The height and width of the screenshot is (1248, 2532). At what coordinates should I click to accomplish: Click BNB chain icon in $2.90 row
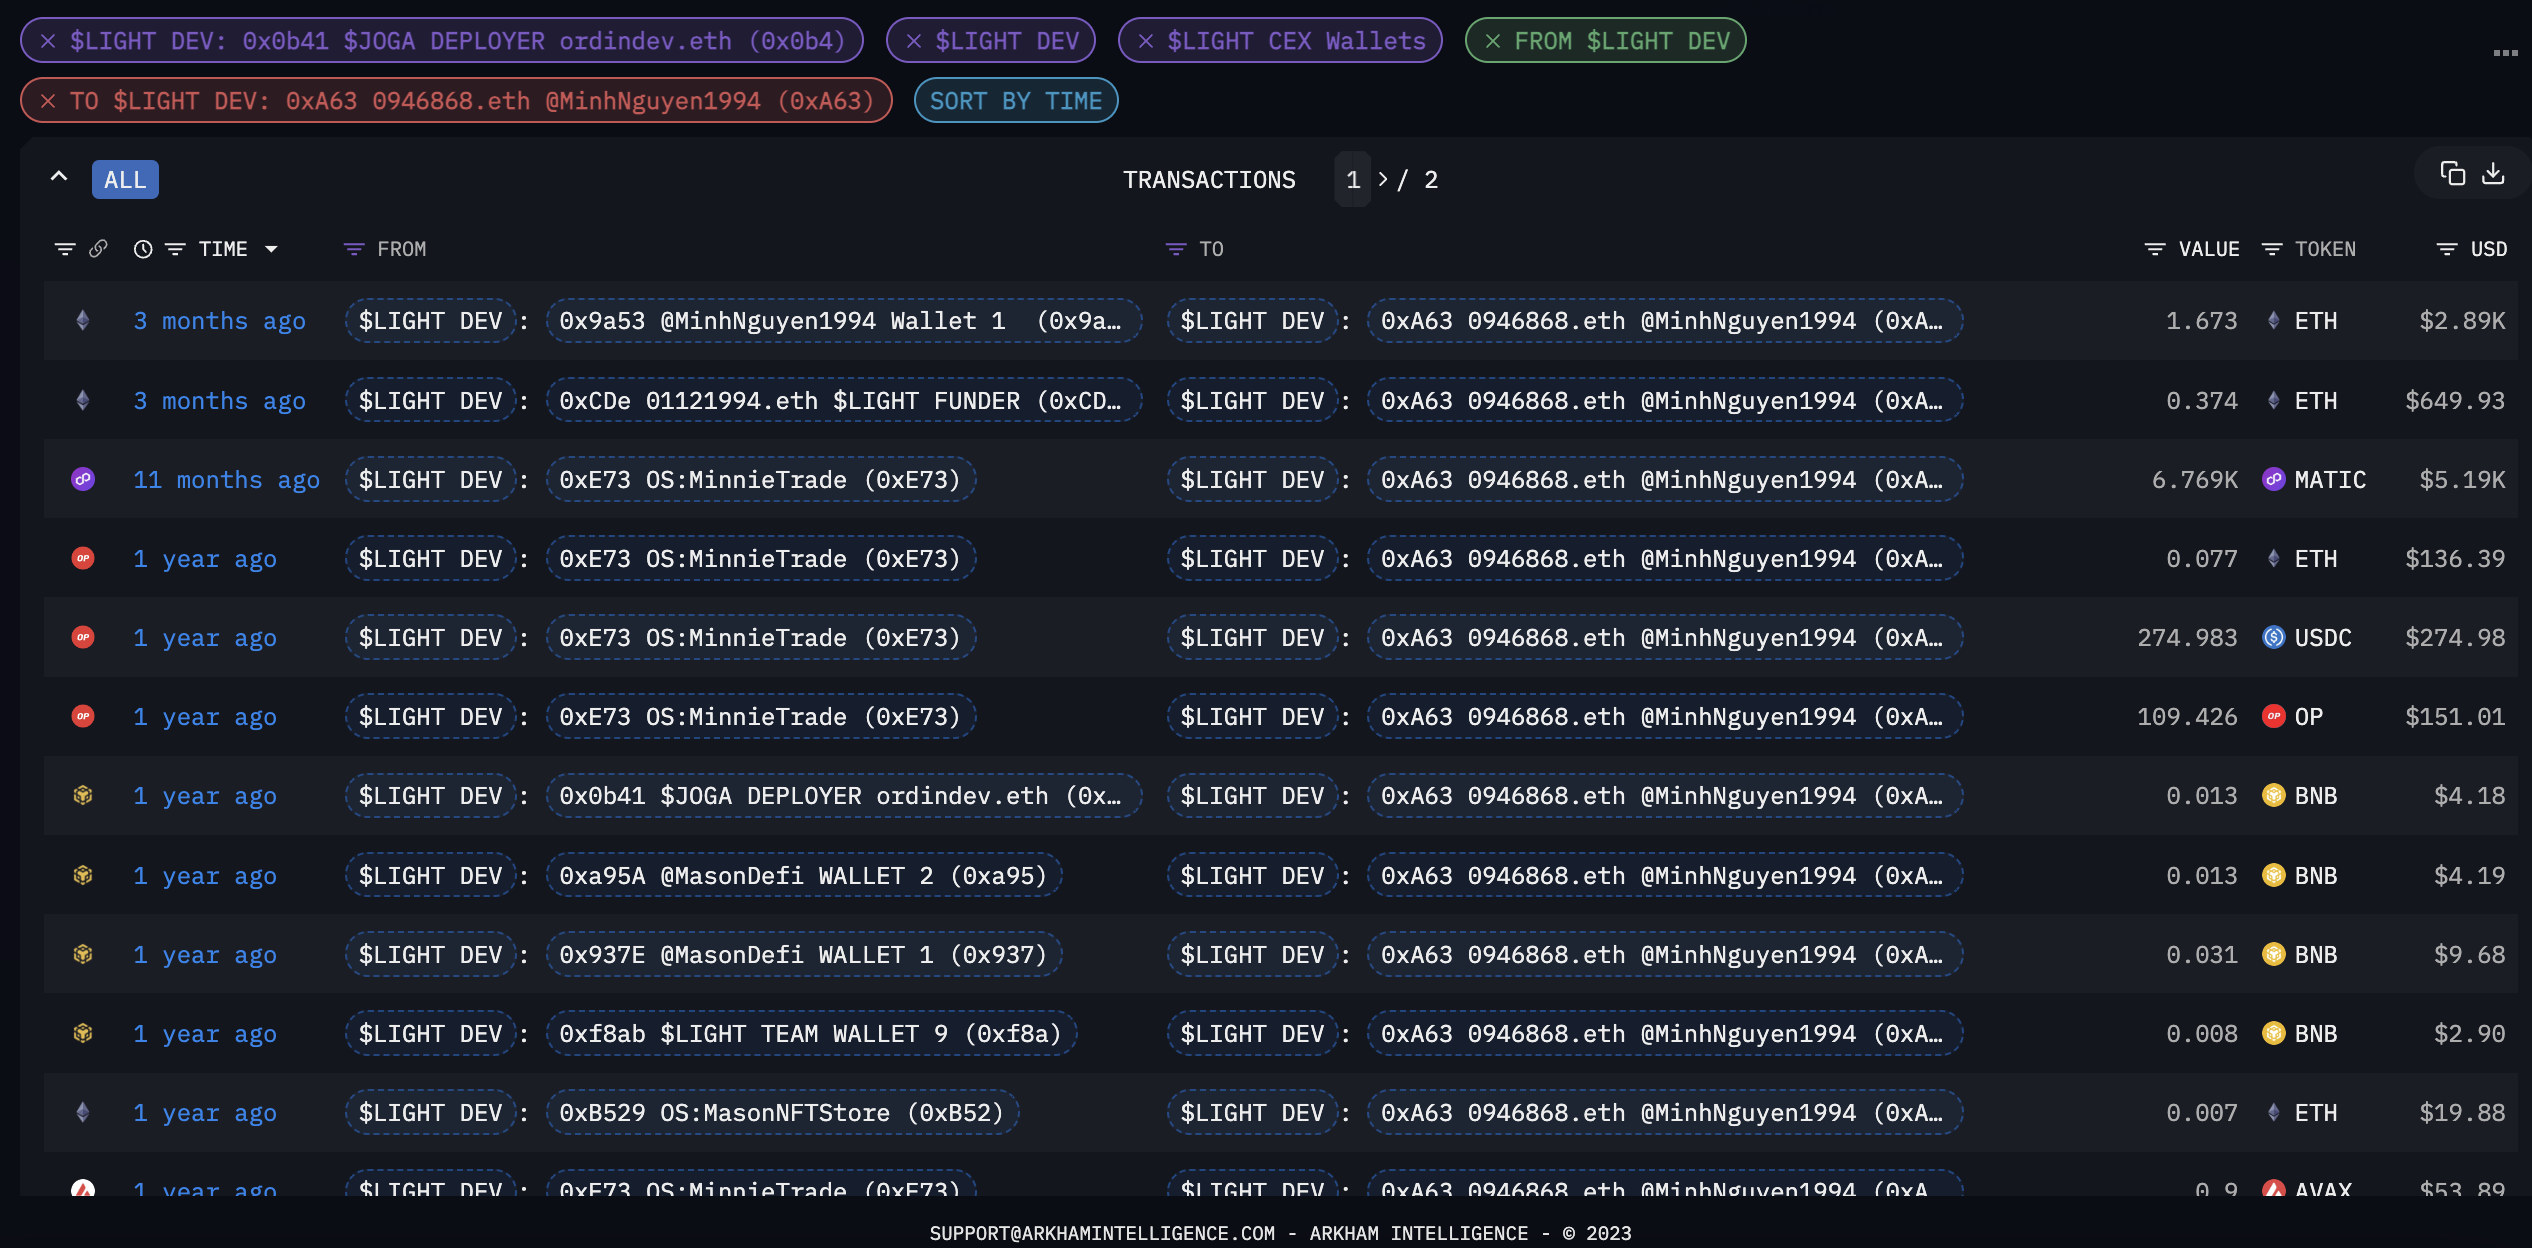tap(83, 1034)
